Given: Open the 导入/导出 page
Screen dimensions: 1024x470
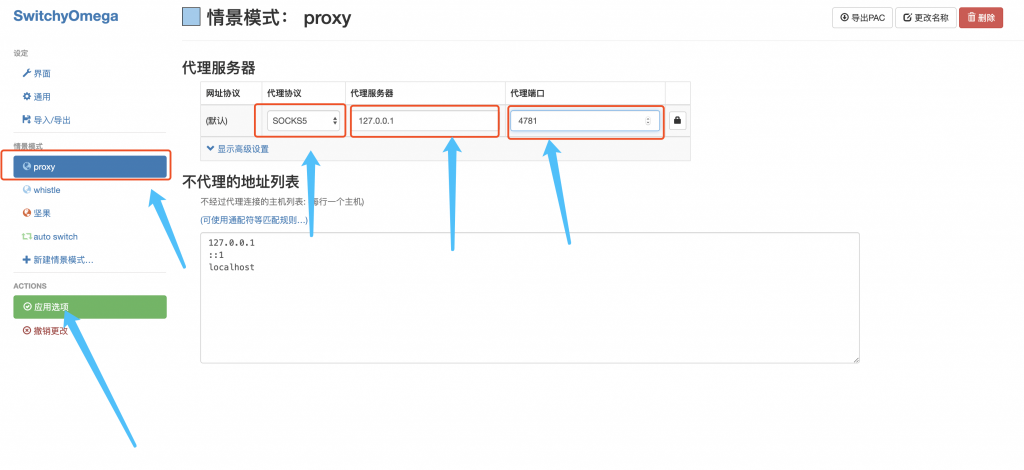Looking at the screenshot, I should coord(46,120).
